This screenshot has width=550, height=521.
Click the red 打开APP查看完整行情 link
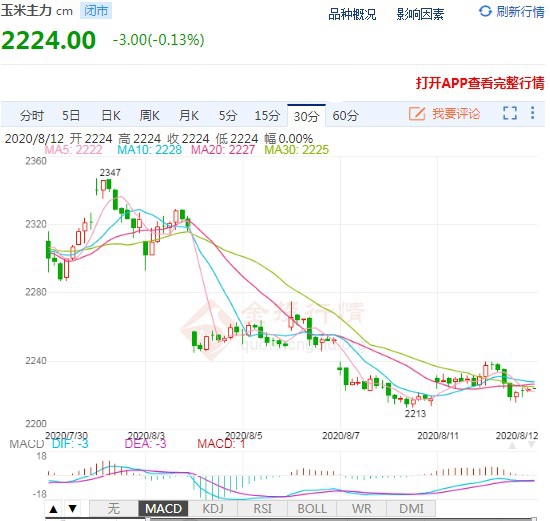[480, 83]
